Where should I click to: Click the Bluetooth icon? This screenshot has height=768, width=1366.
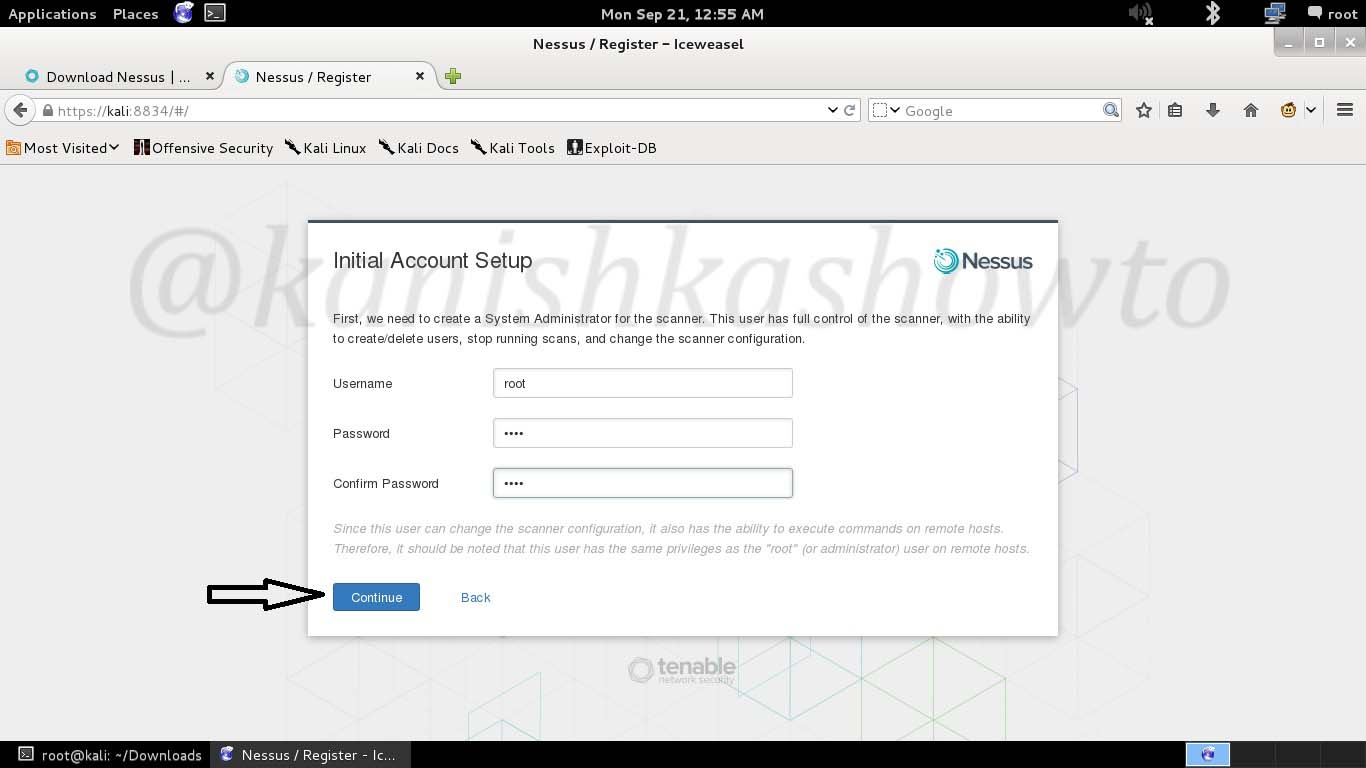(1213, 13)
